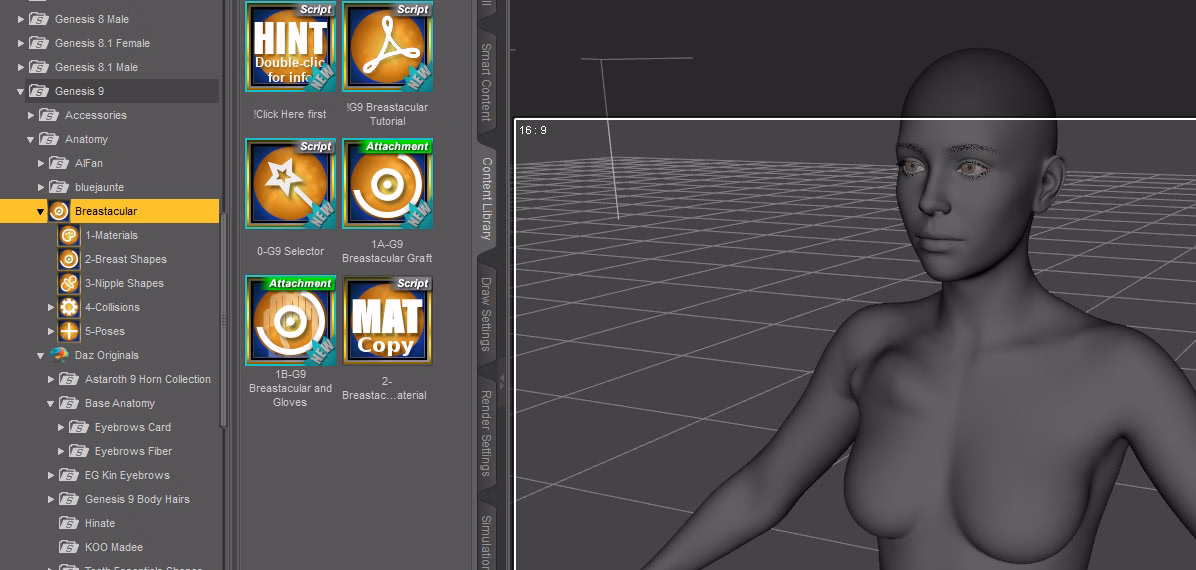Click the KOO Madee folder icon
The height and width of the screenshot is (570, 1196).
pos(69,547)
